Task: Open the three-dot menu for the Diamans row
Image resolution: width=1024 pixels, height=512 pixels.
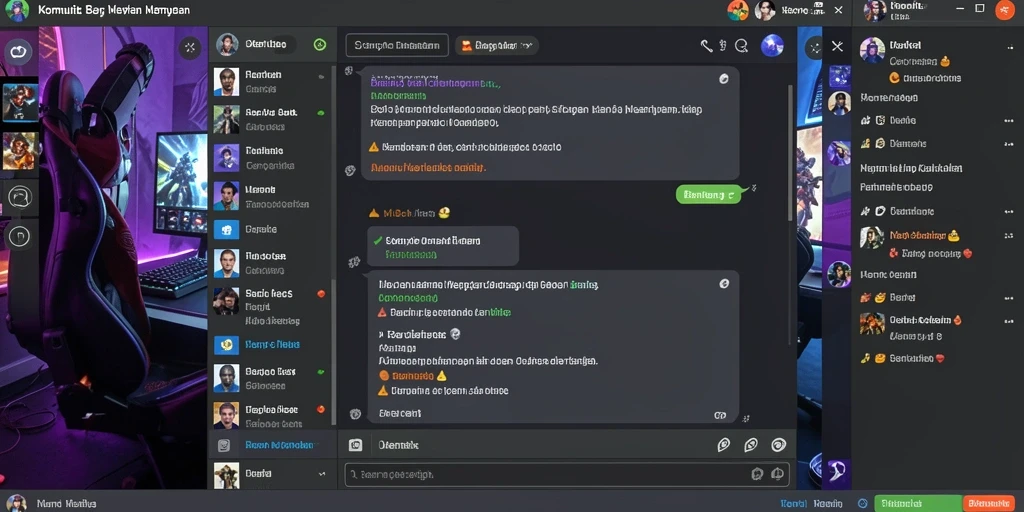Action: click(x=1008, y=144)
